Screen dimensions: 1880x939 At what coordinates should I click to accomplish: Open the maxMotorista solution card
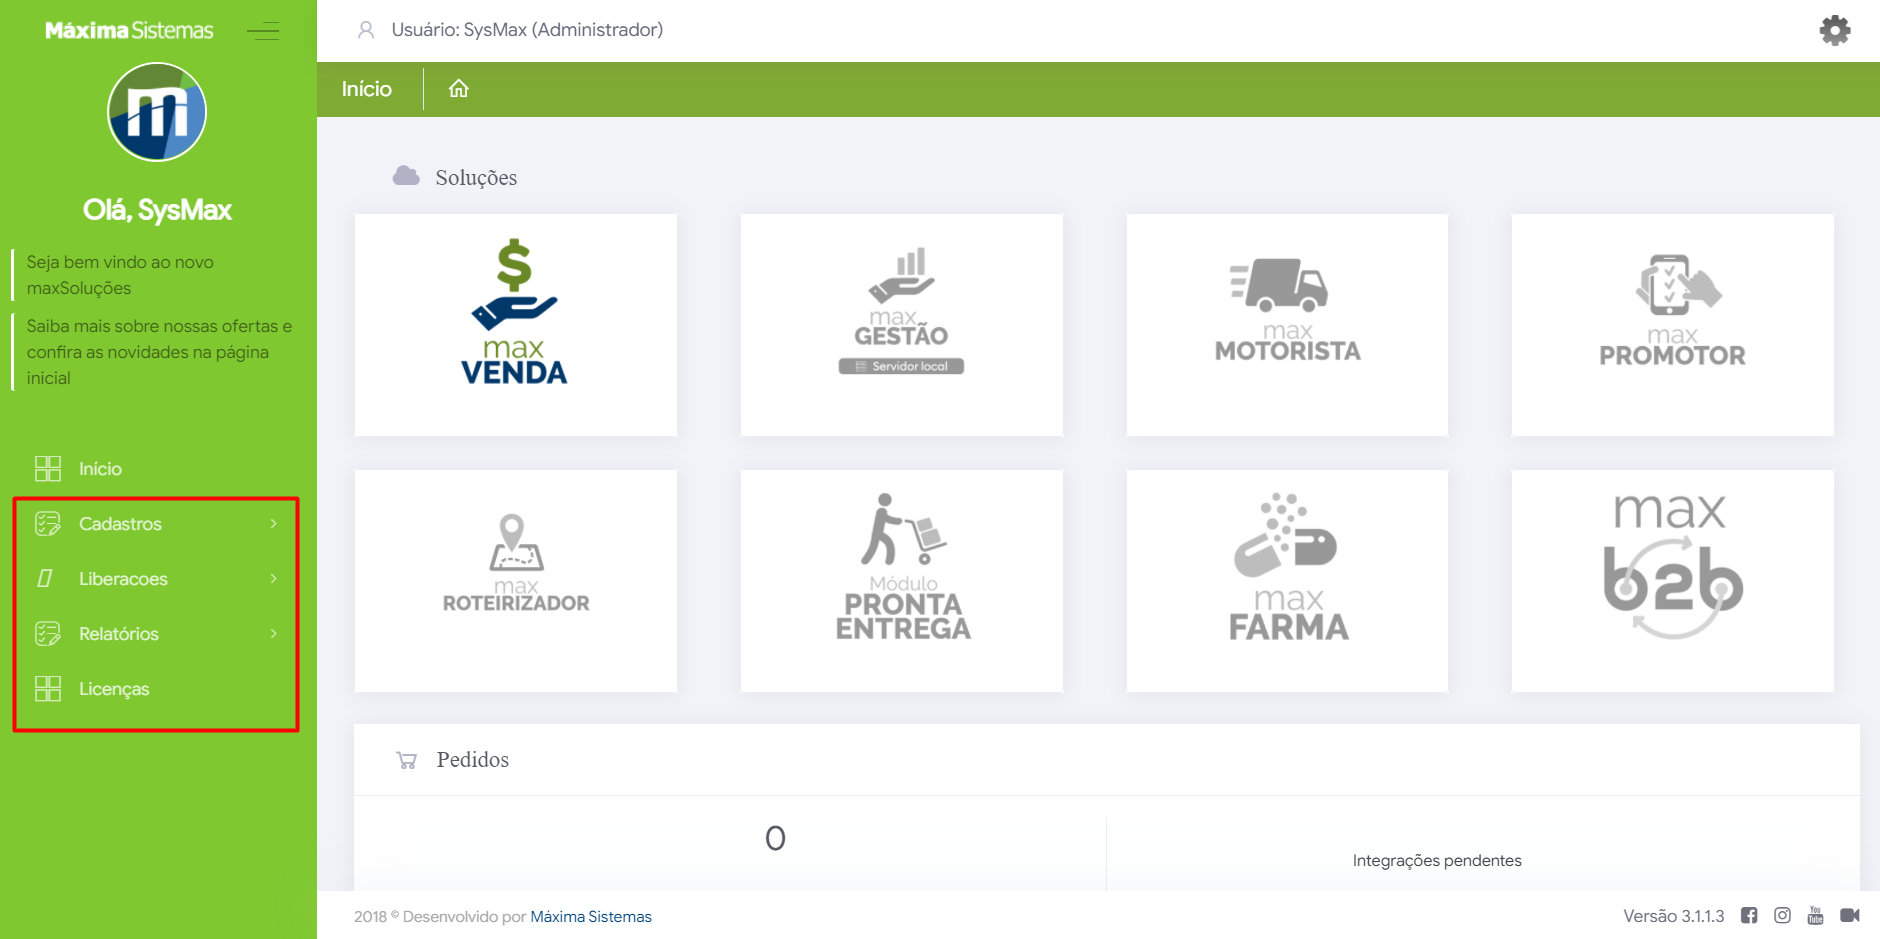[x=1287, y=325]
